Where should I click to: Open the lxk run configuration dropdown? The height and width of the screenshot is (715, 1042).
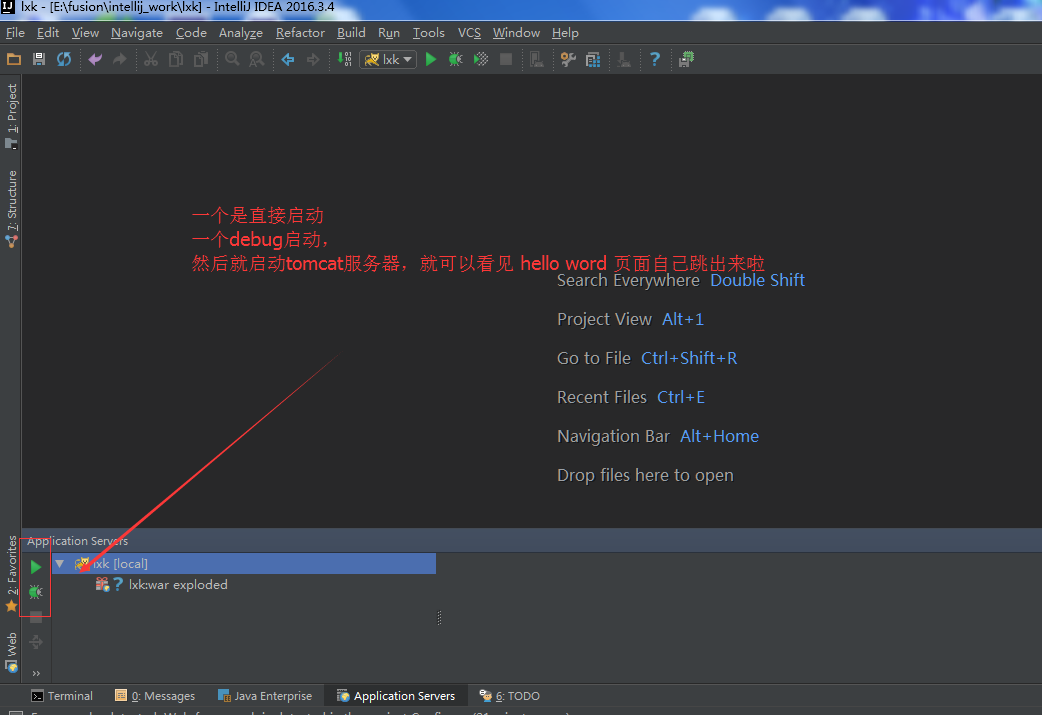point(389,59)
